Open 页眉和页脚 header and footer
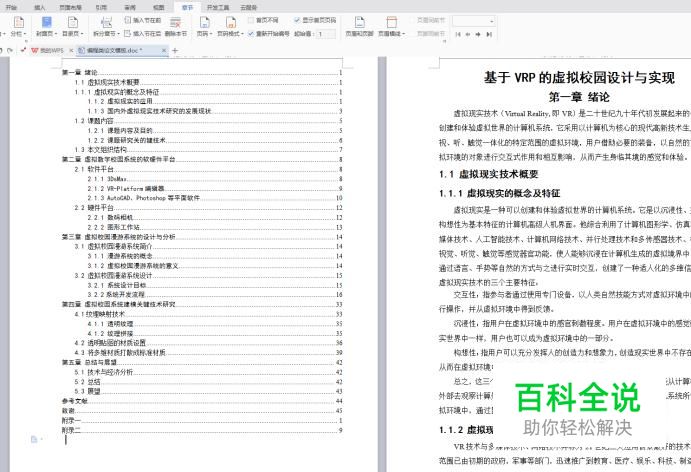 click(360, 26)
